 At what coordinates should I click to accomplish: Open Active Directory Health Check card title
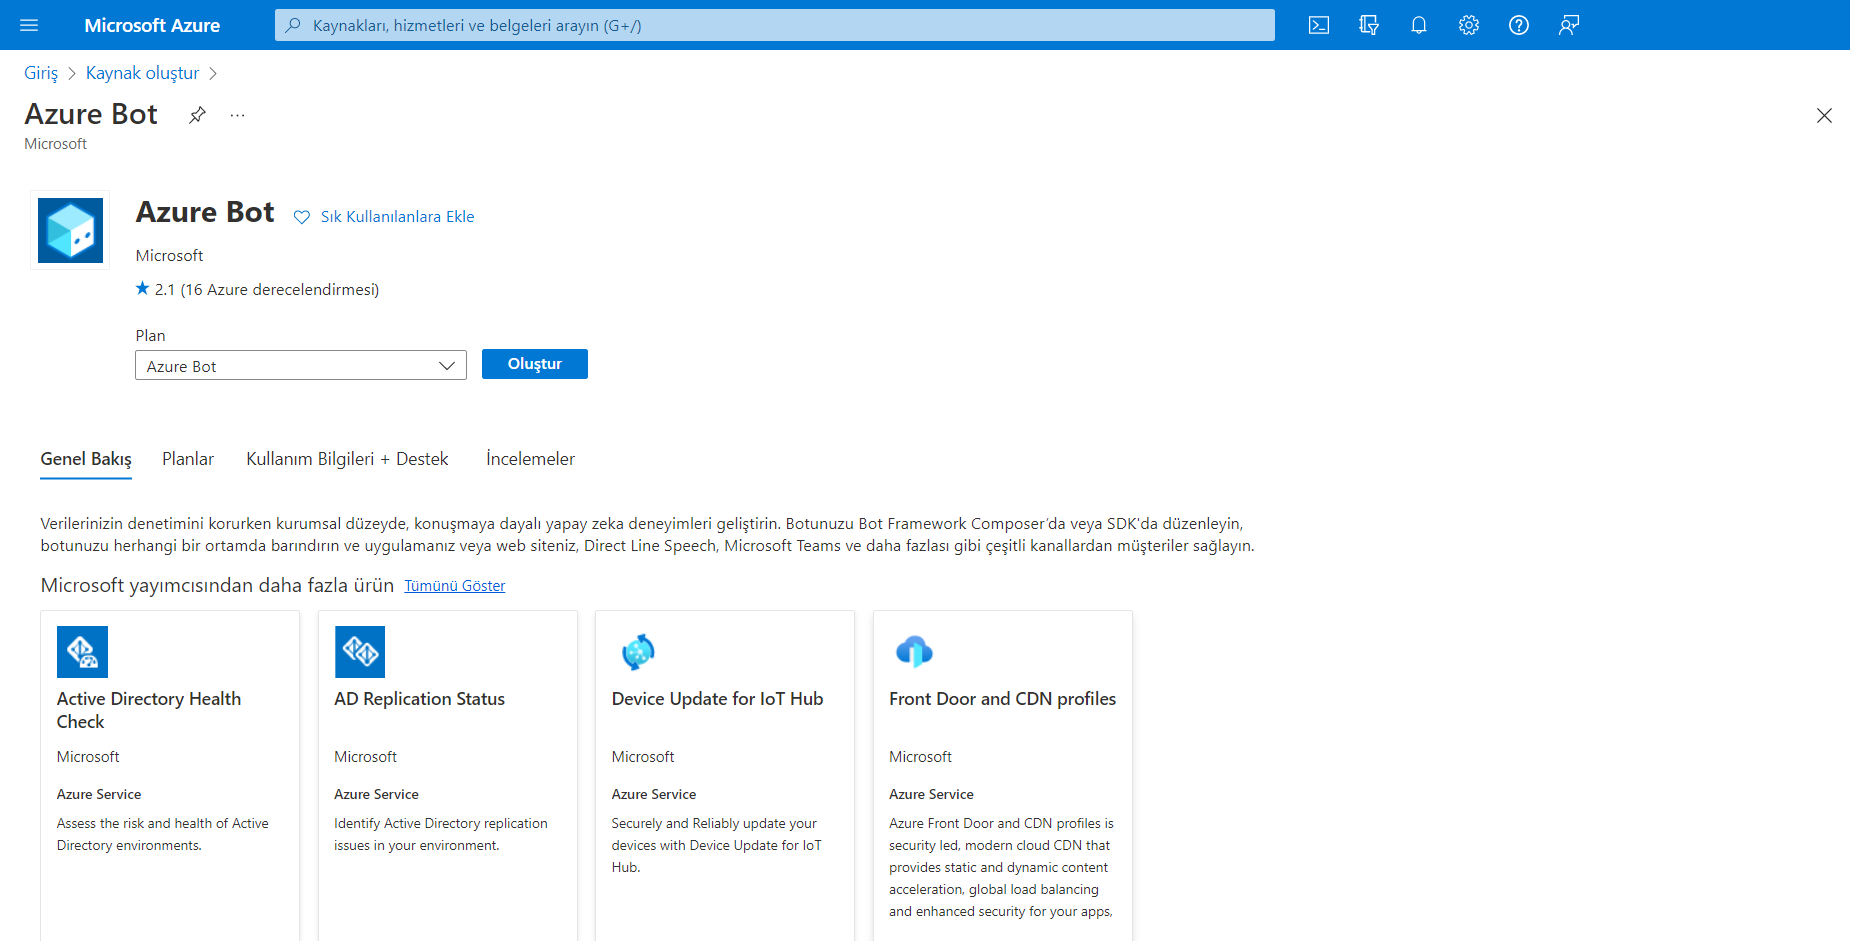[149, 710]
